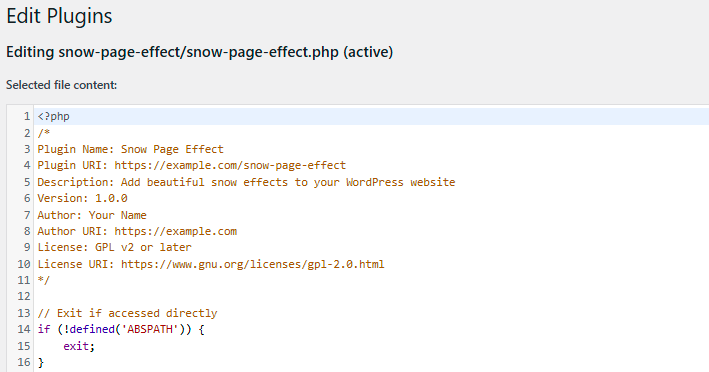Click the '<?php' opening tag on line 1
The image size is (709, 372).
pyautogui.click(x=53, y=117)
